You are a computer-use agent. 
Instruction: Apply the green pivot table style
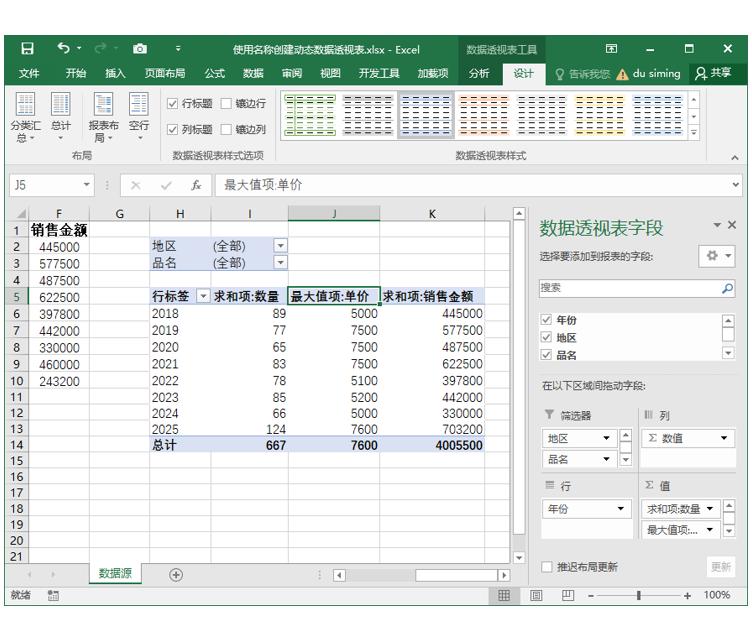[x=310, y=115]
